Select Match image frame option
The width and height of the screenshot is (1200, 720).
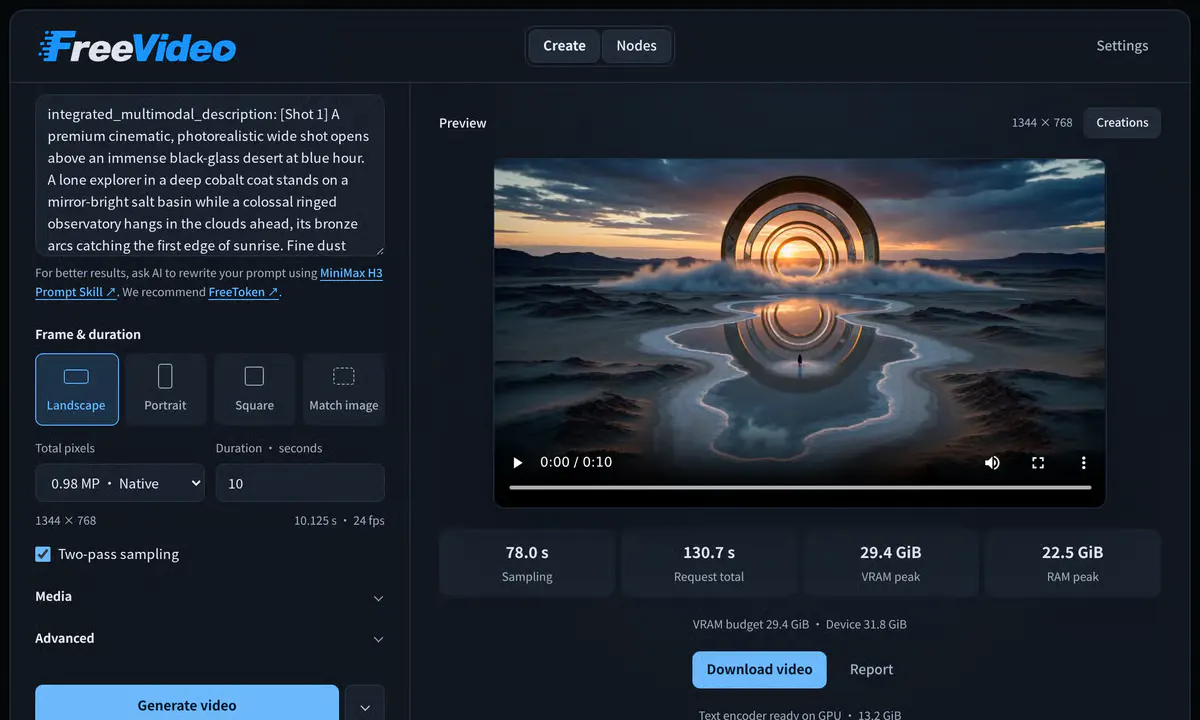coord(344,389)
